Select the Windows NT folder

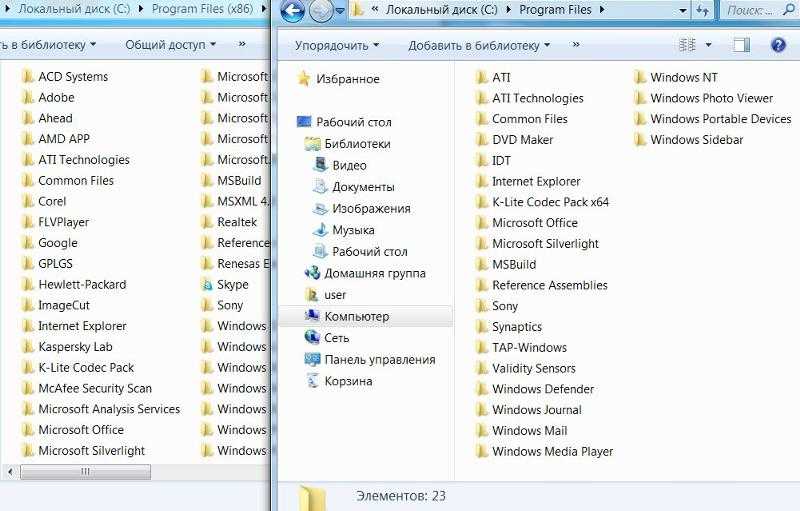point(676,78)
